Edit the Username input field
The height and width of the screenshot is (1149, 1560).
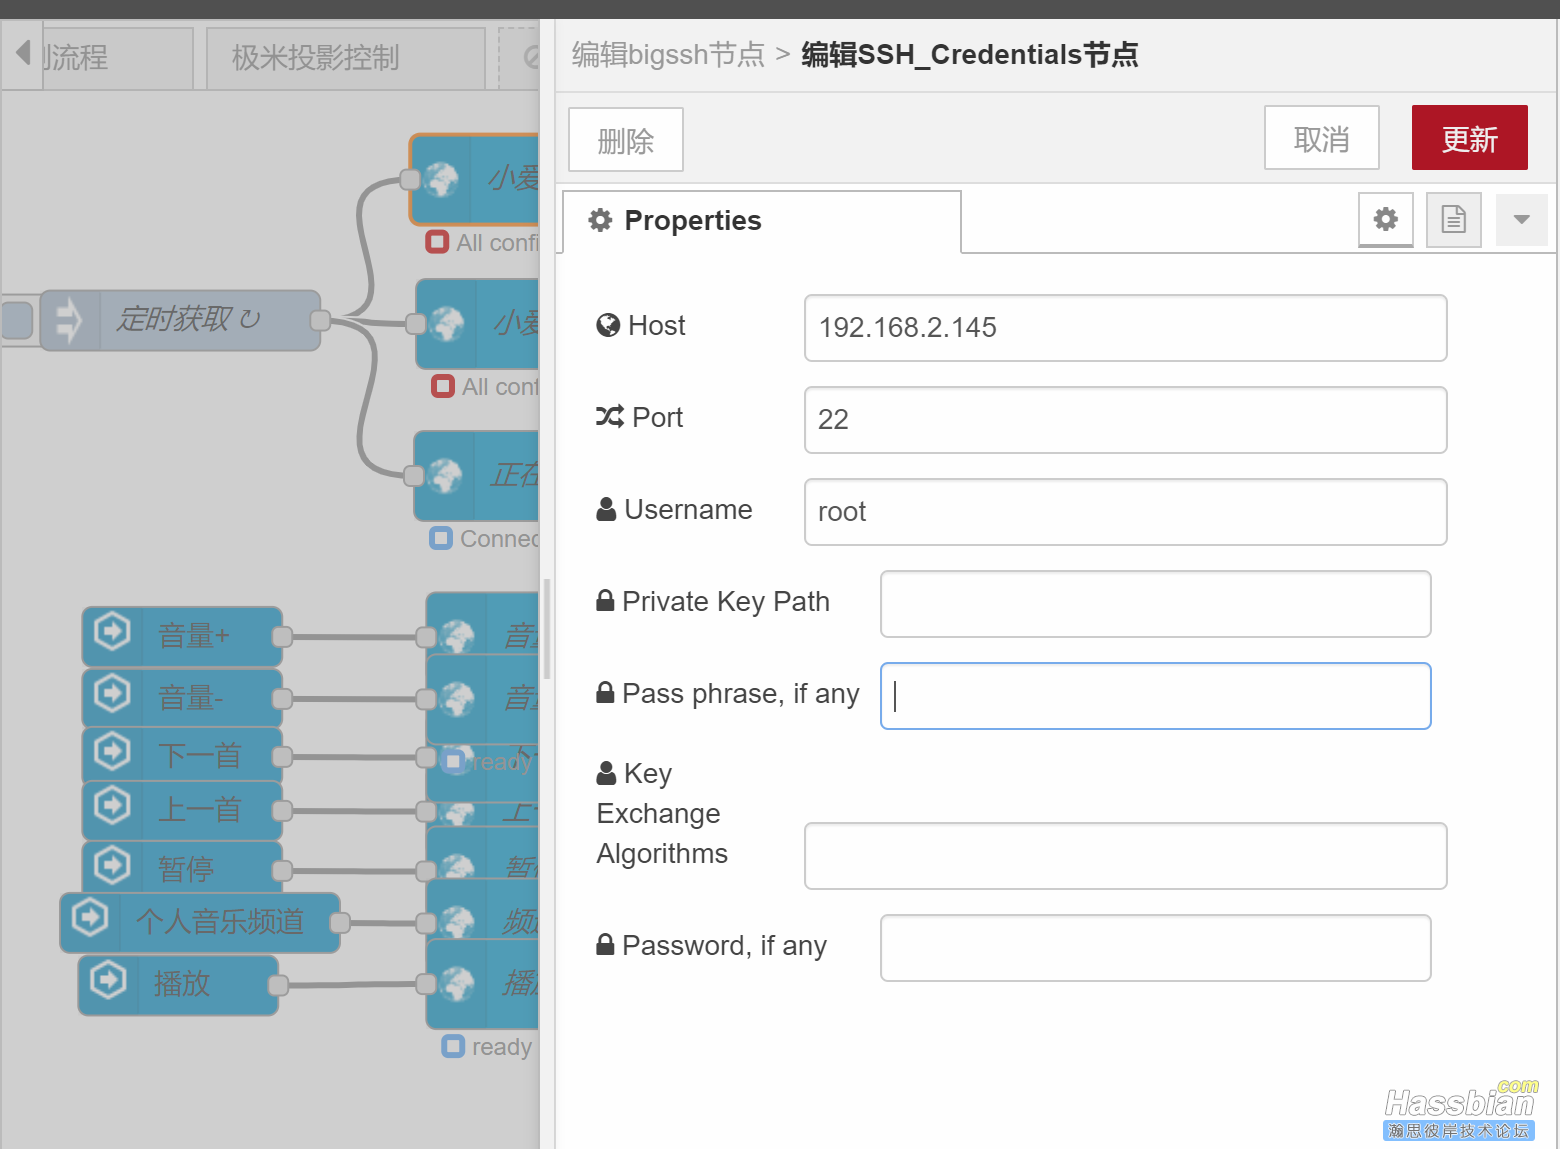(1125, 512)
